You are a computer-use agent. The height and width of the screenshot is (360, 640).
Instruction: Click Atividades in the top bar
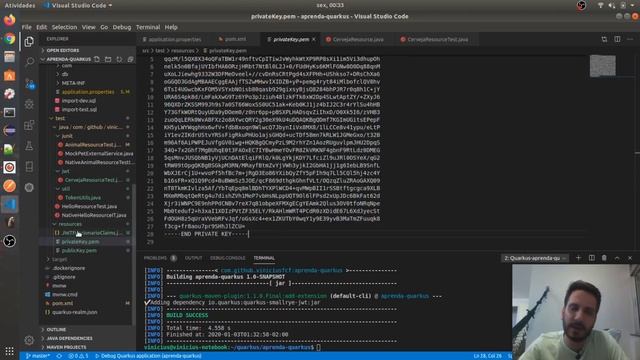[x=20, y=5]
